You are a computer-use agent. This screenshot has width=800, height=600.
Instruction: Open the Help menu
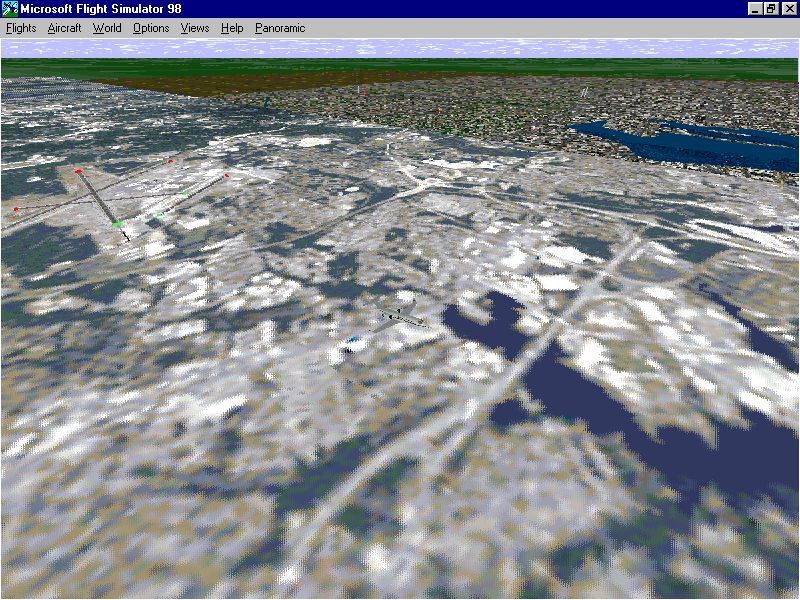click(232, 28)
